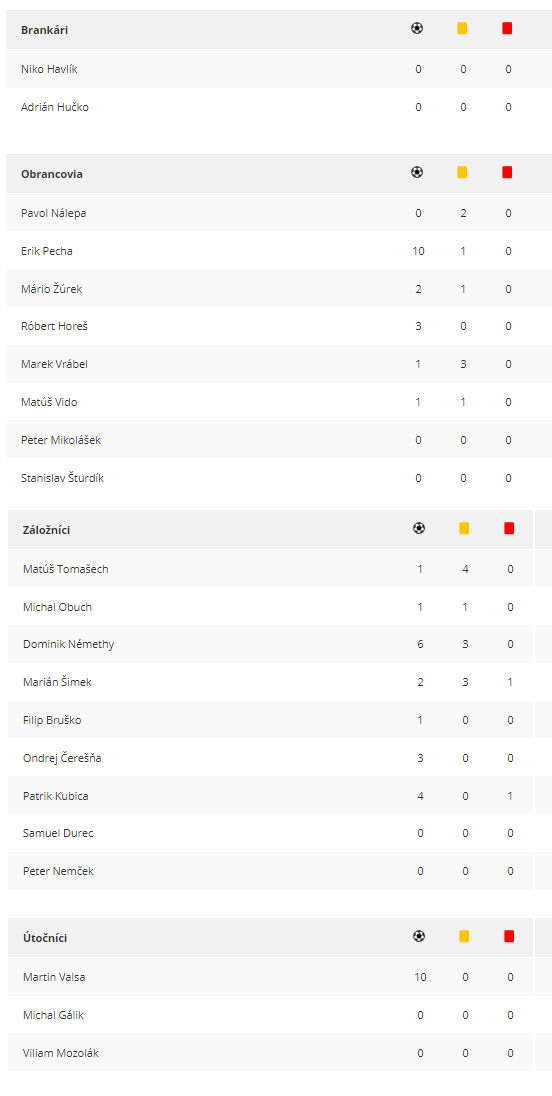This screenshot has height=1096, width=552.
Task: Click the yellow card icon in Obrancovia header
Action: (462, 172)
